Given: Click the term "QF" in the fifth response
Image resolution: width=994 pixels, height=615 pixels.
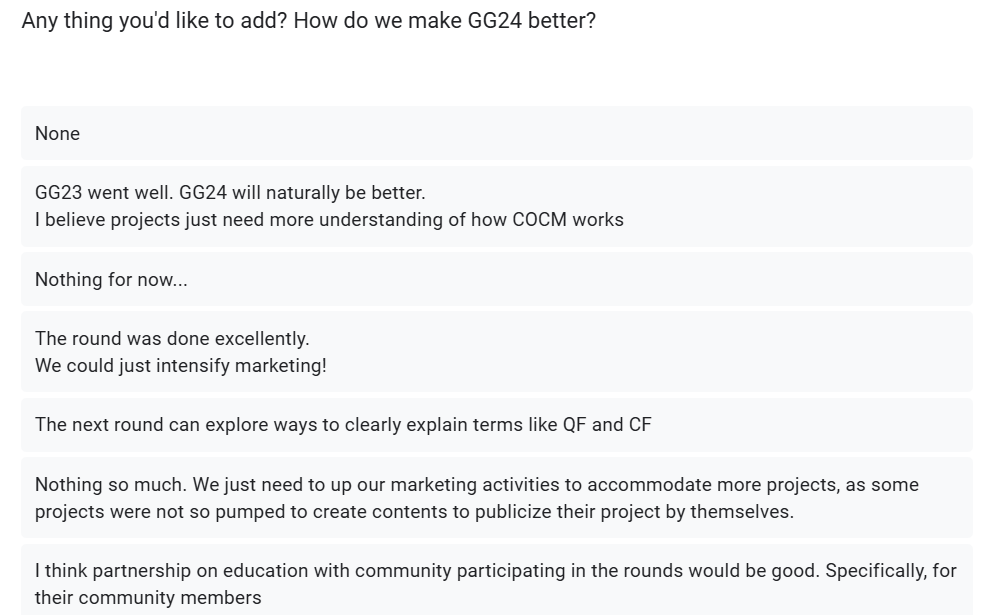Looking at the screenshot, I should (x=574, y=425).
